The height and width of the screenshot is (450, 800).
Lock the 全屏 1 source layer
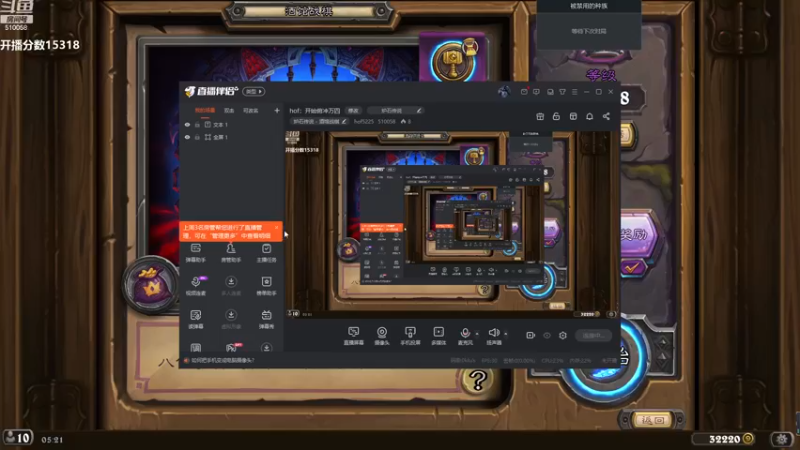coord(197,137)
